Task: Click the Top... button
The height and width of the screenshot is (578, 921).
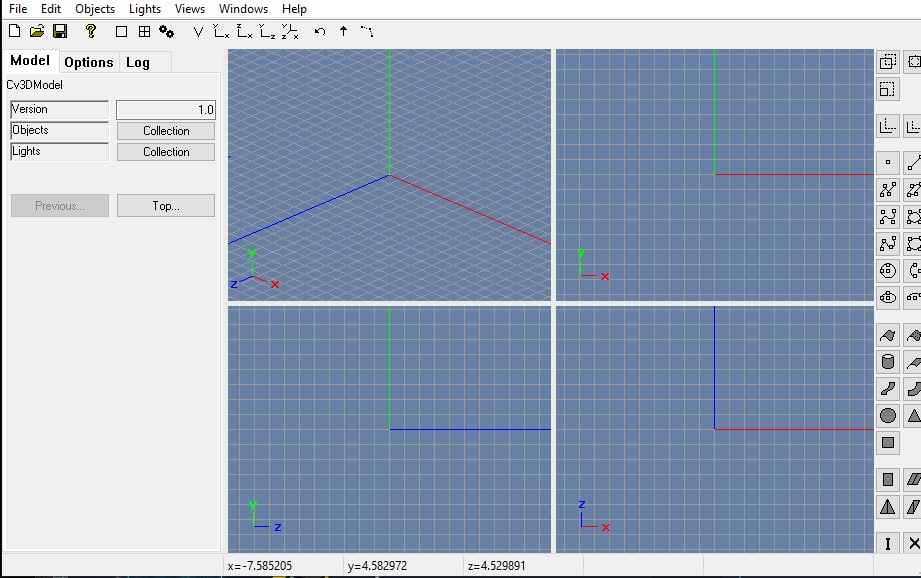Action: 166,206
